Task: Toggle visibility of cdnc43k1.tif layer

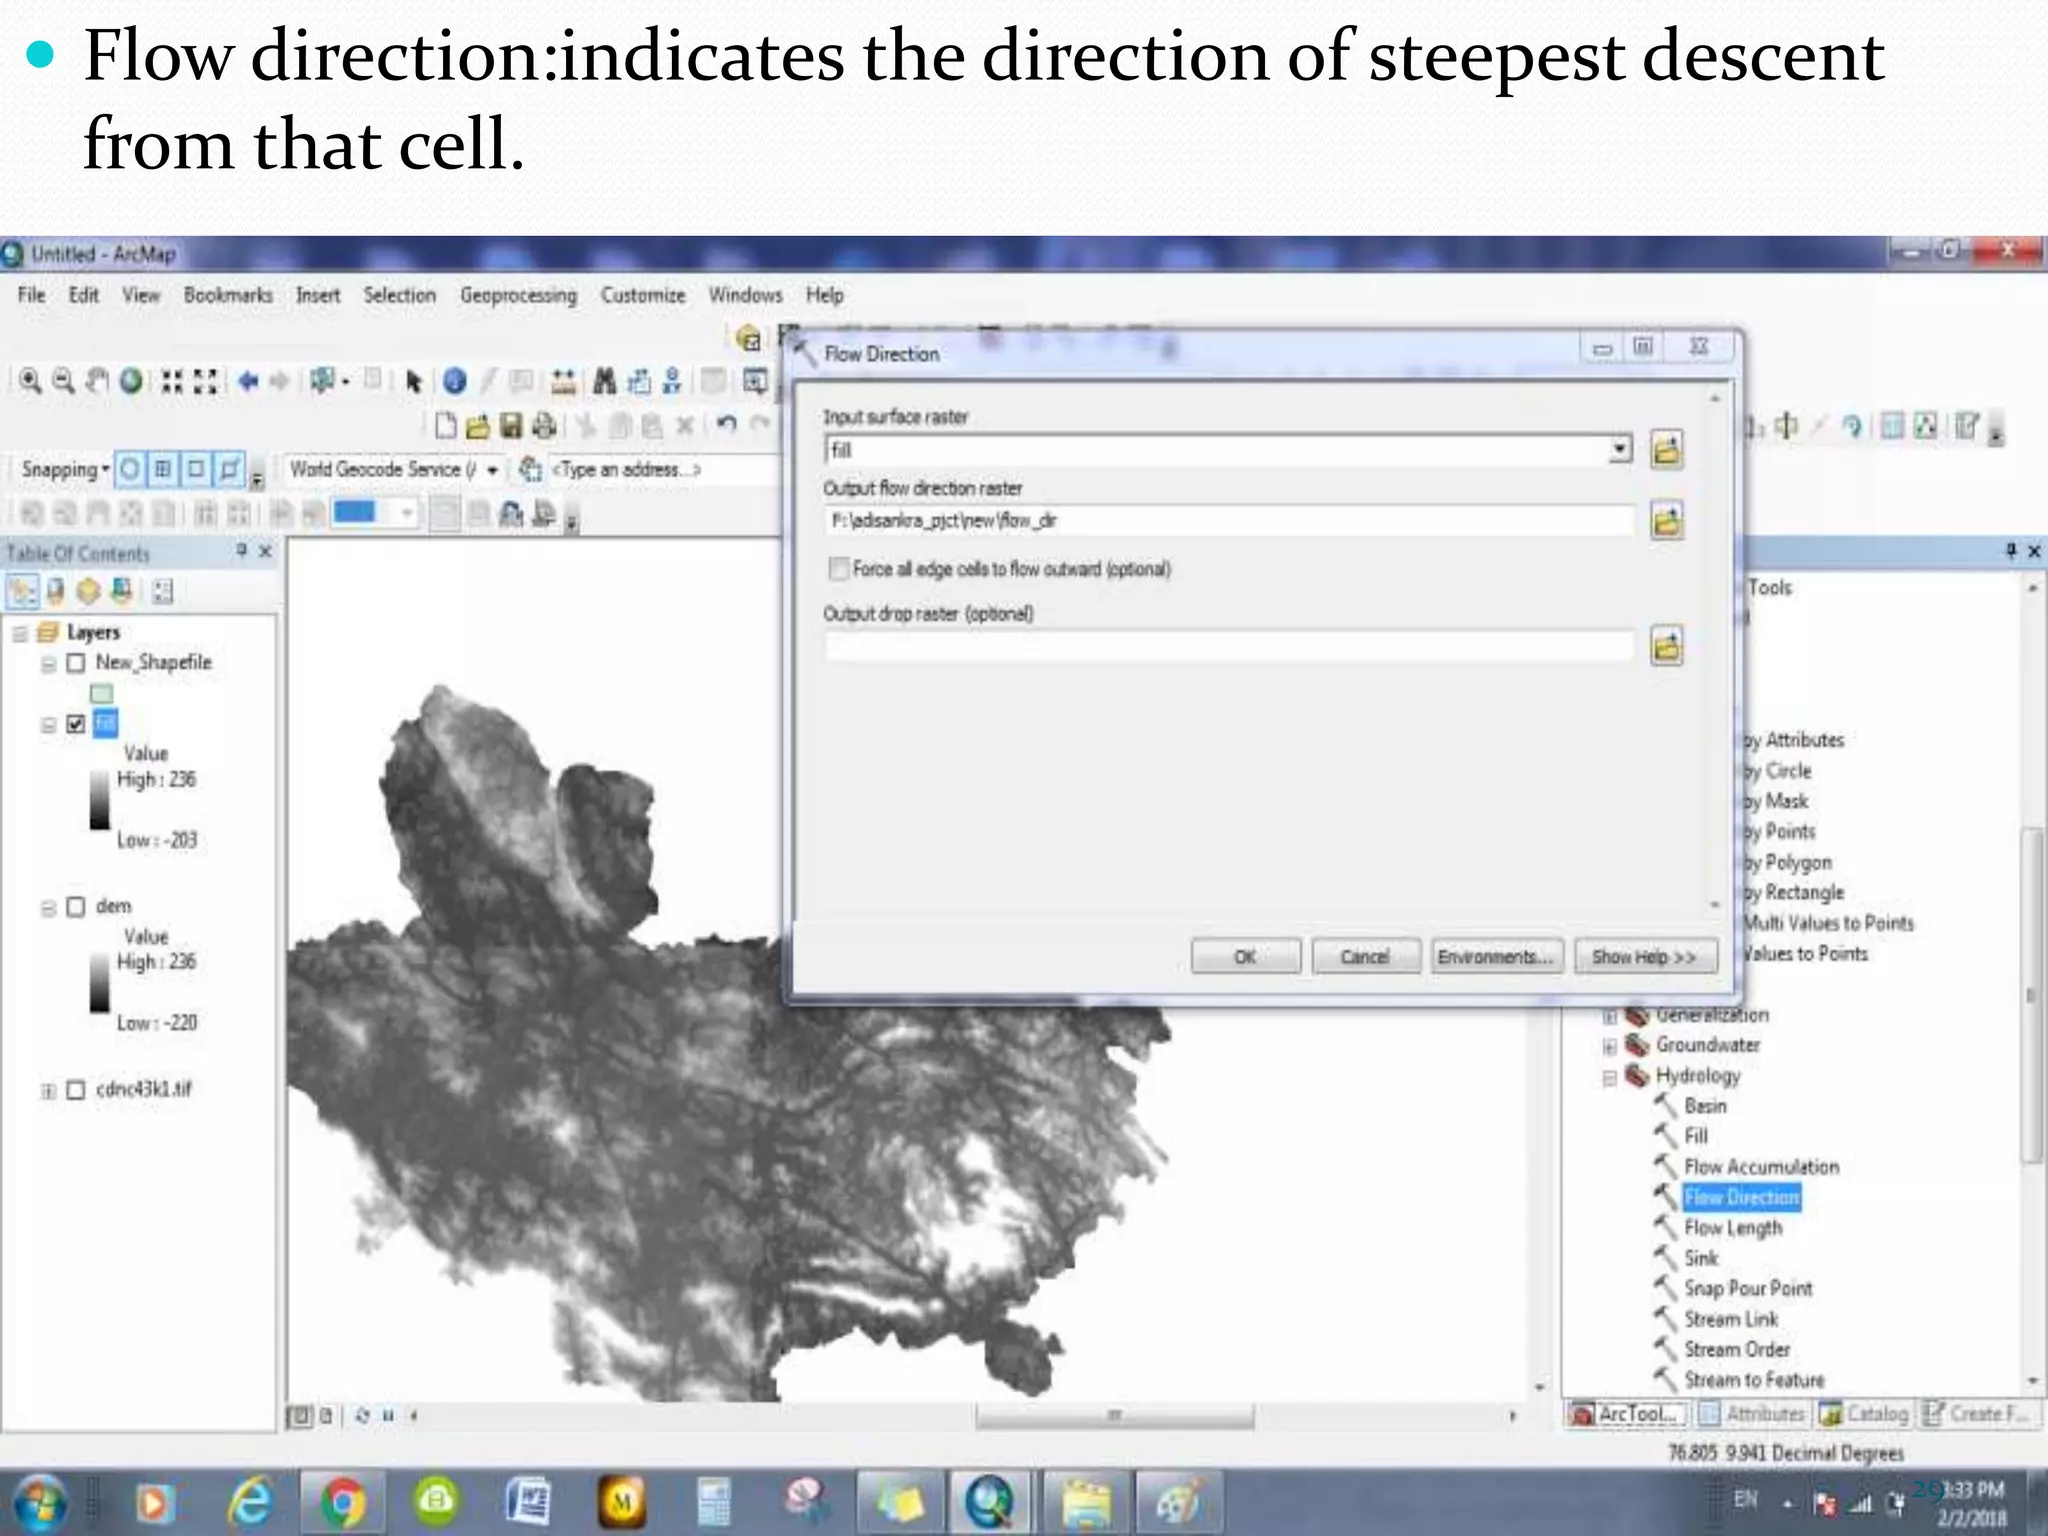Action: (x=76, y=1090)
